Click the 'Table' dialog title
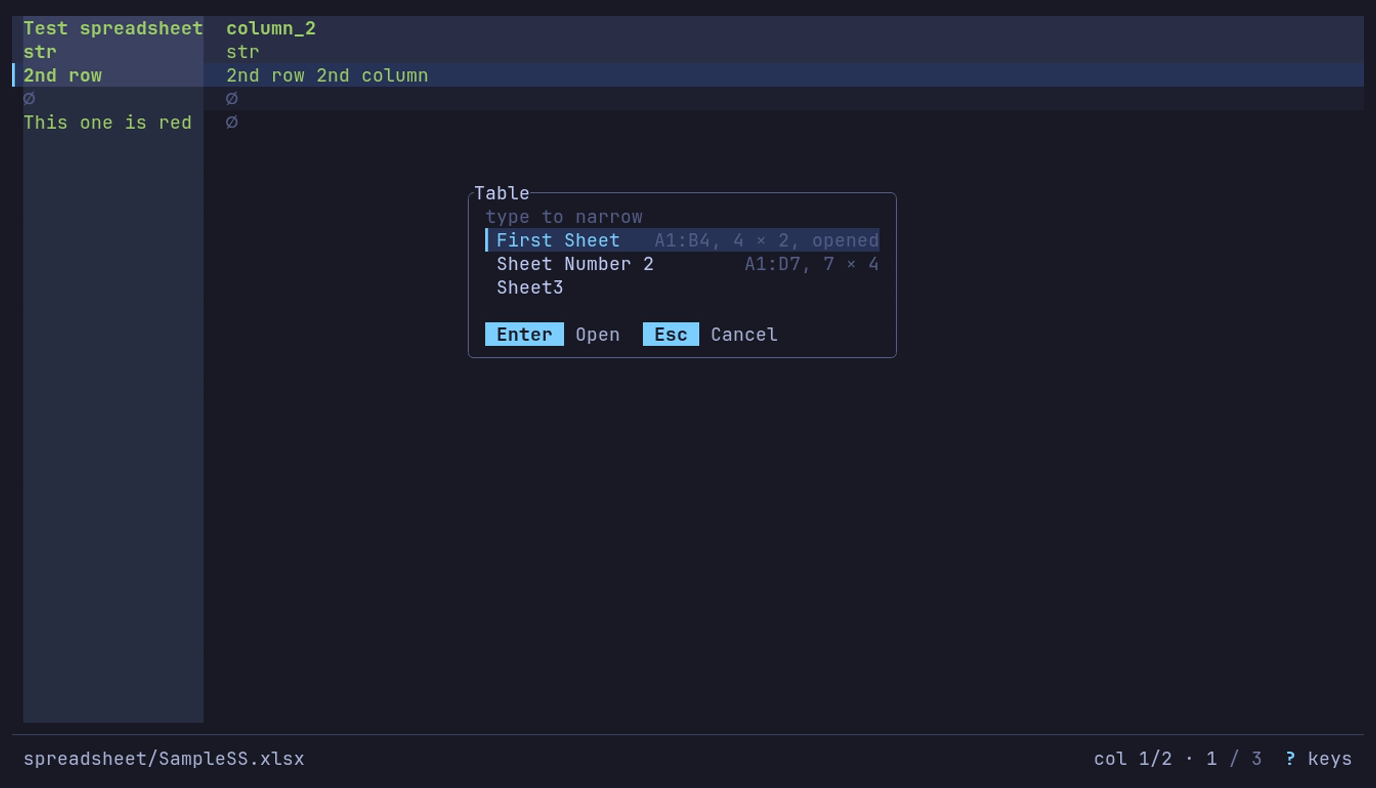Image resolution: width=1376 pixels, height=788 pixels. coord(502,193)
